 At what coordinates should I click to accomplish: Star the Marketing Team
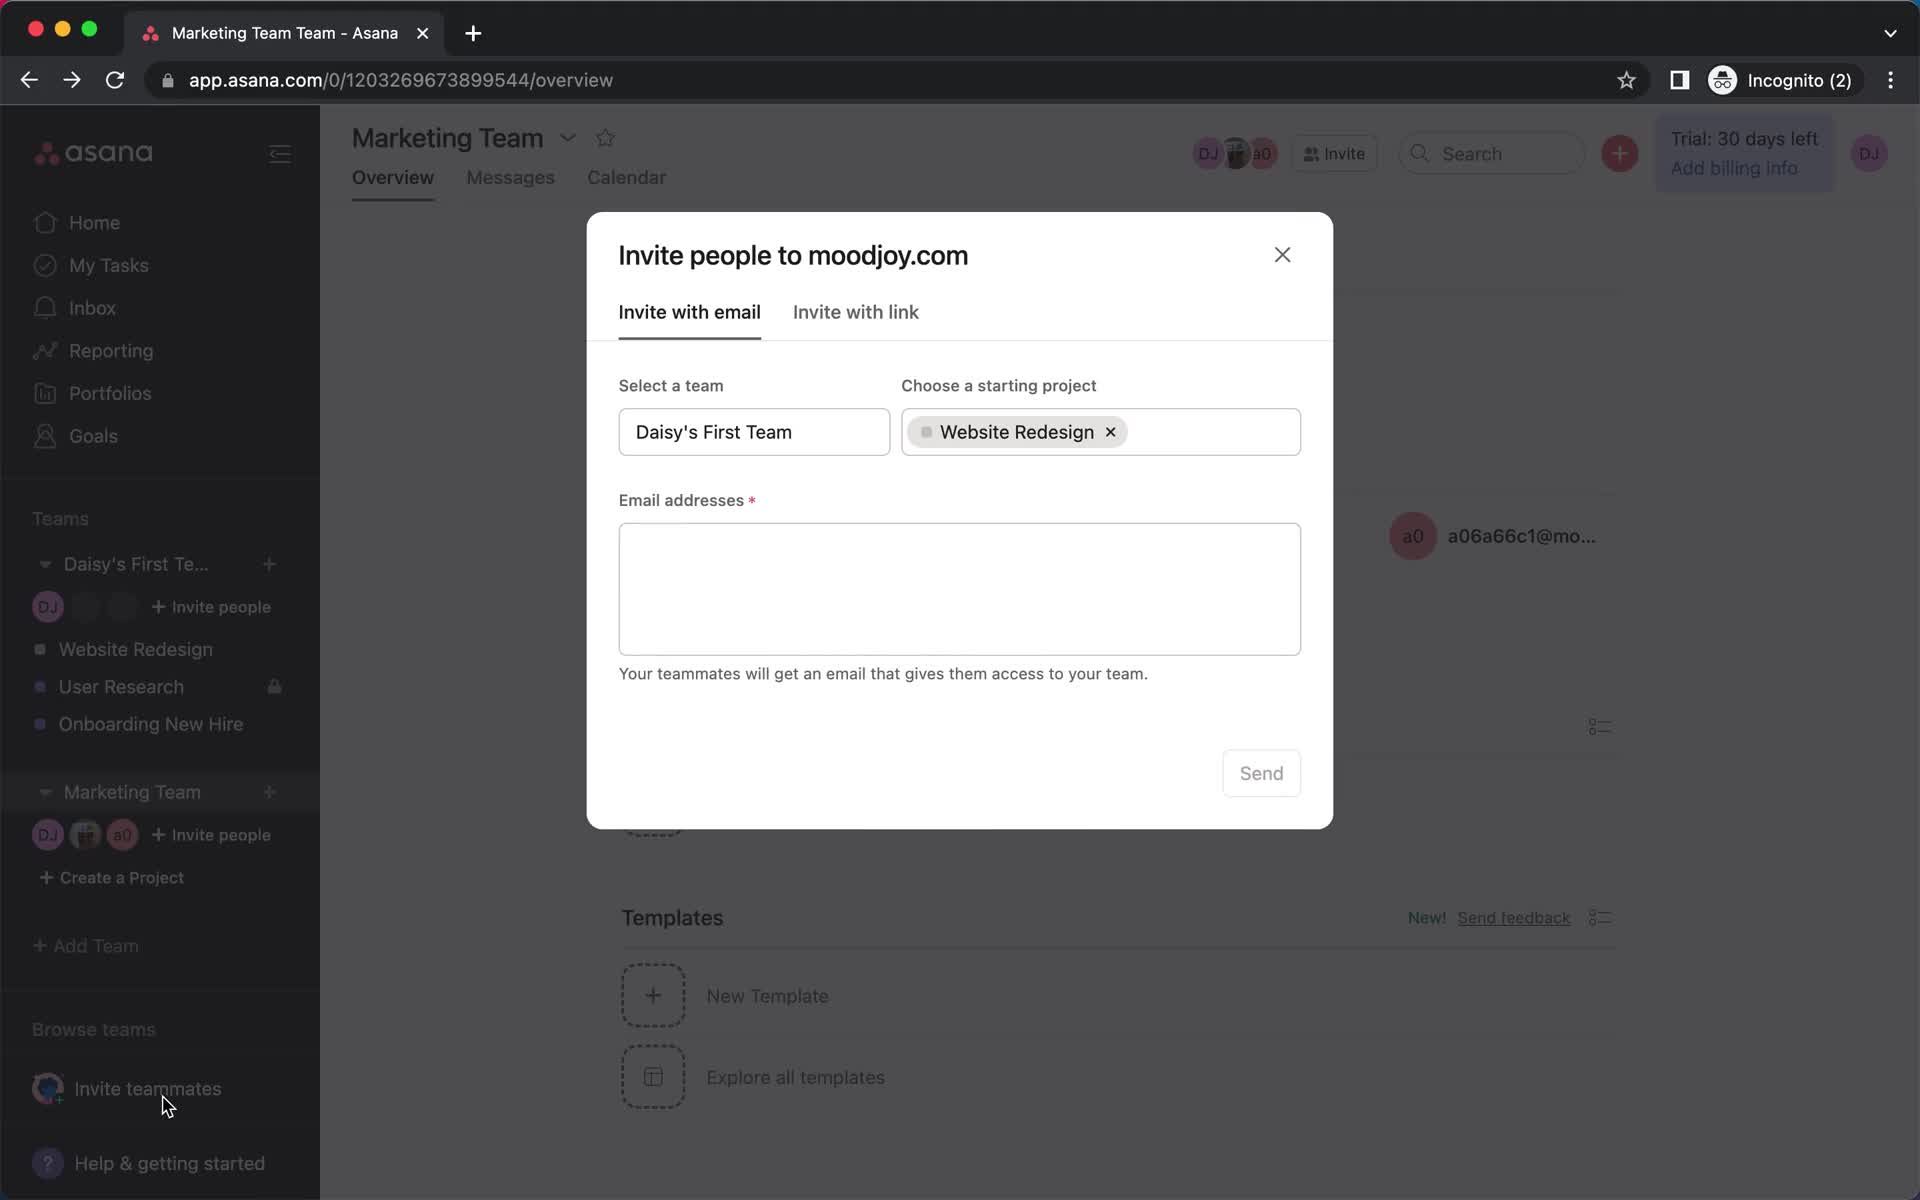coord(605,138)
